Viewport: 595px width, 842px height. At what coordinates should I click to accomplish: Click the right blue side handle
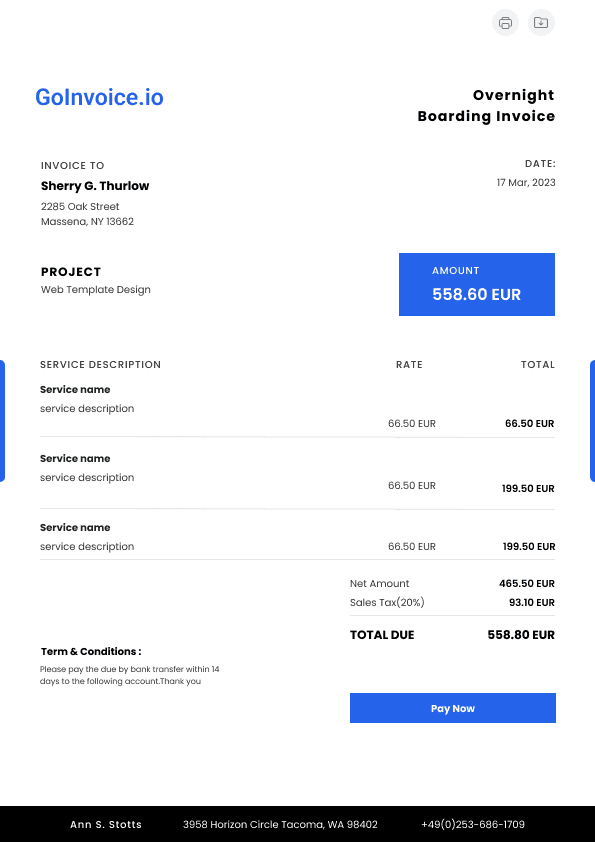[x=592, y=421]
